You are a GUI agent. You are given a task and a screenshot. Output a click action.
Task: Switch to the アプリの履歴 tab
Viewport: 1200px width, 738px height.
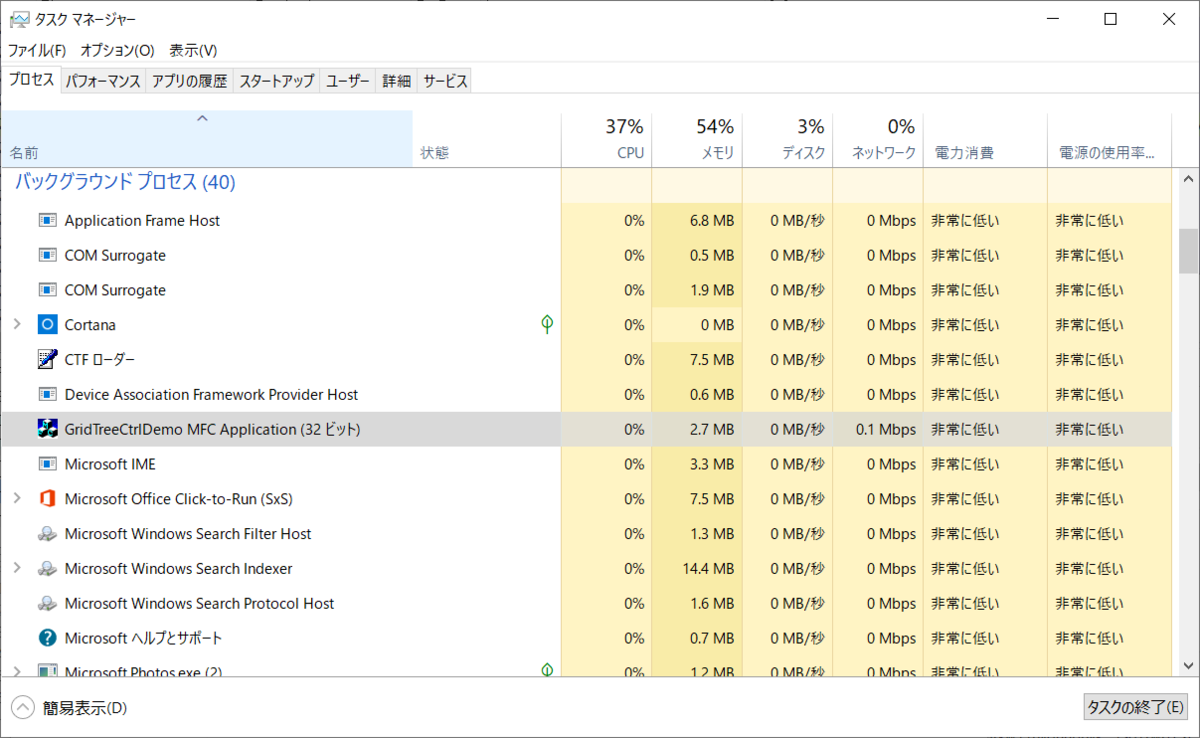[189, 82]
